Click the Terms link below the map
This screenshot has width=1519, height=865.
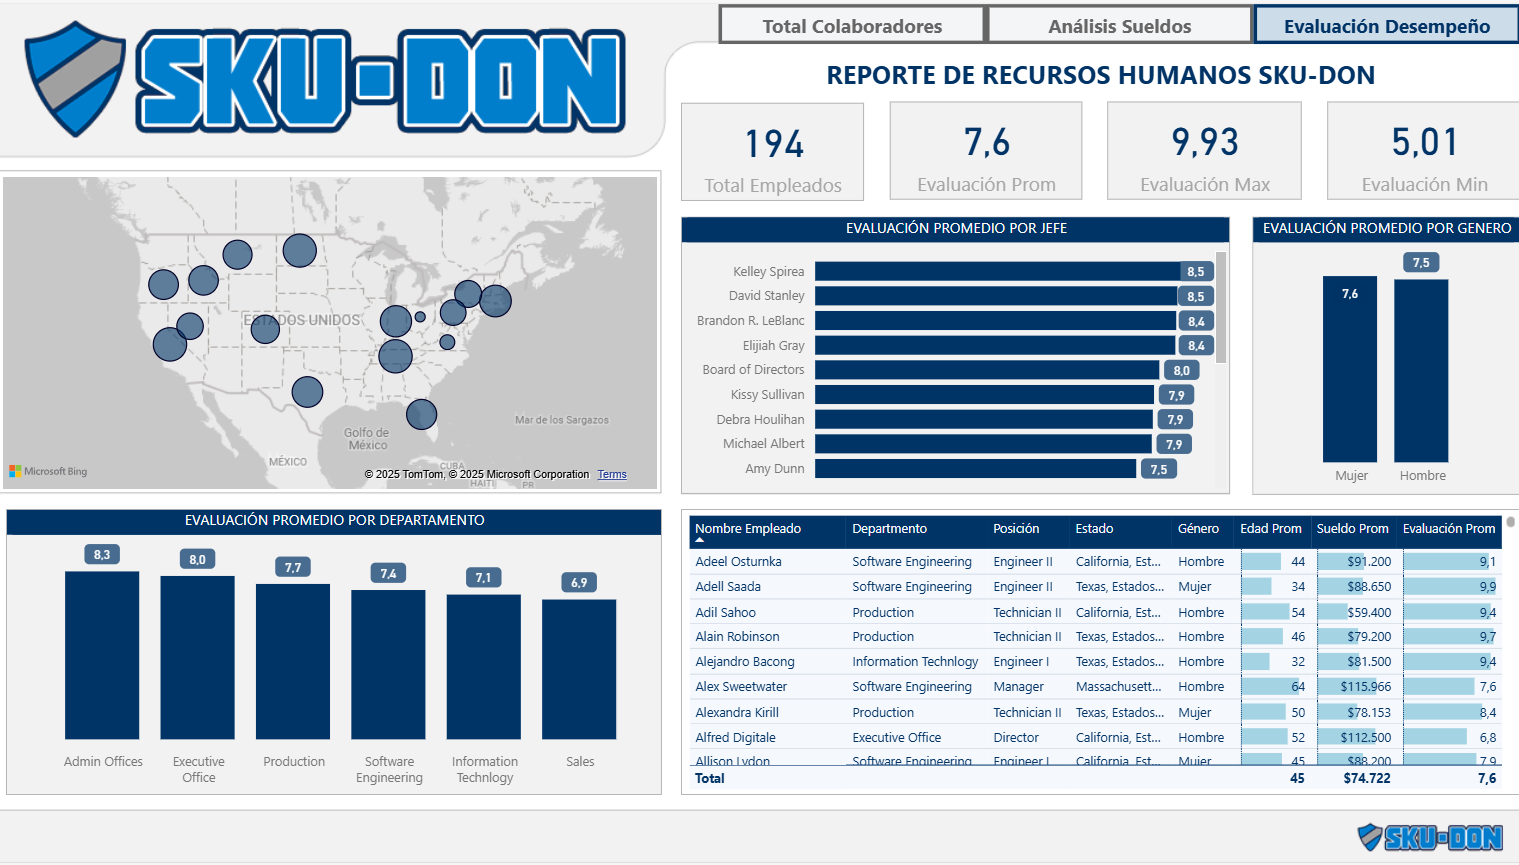pos(612,474)
